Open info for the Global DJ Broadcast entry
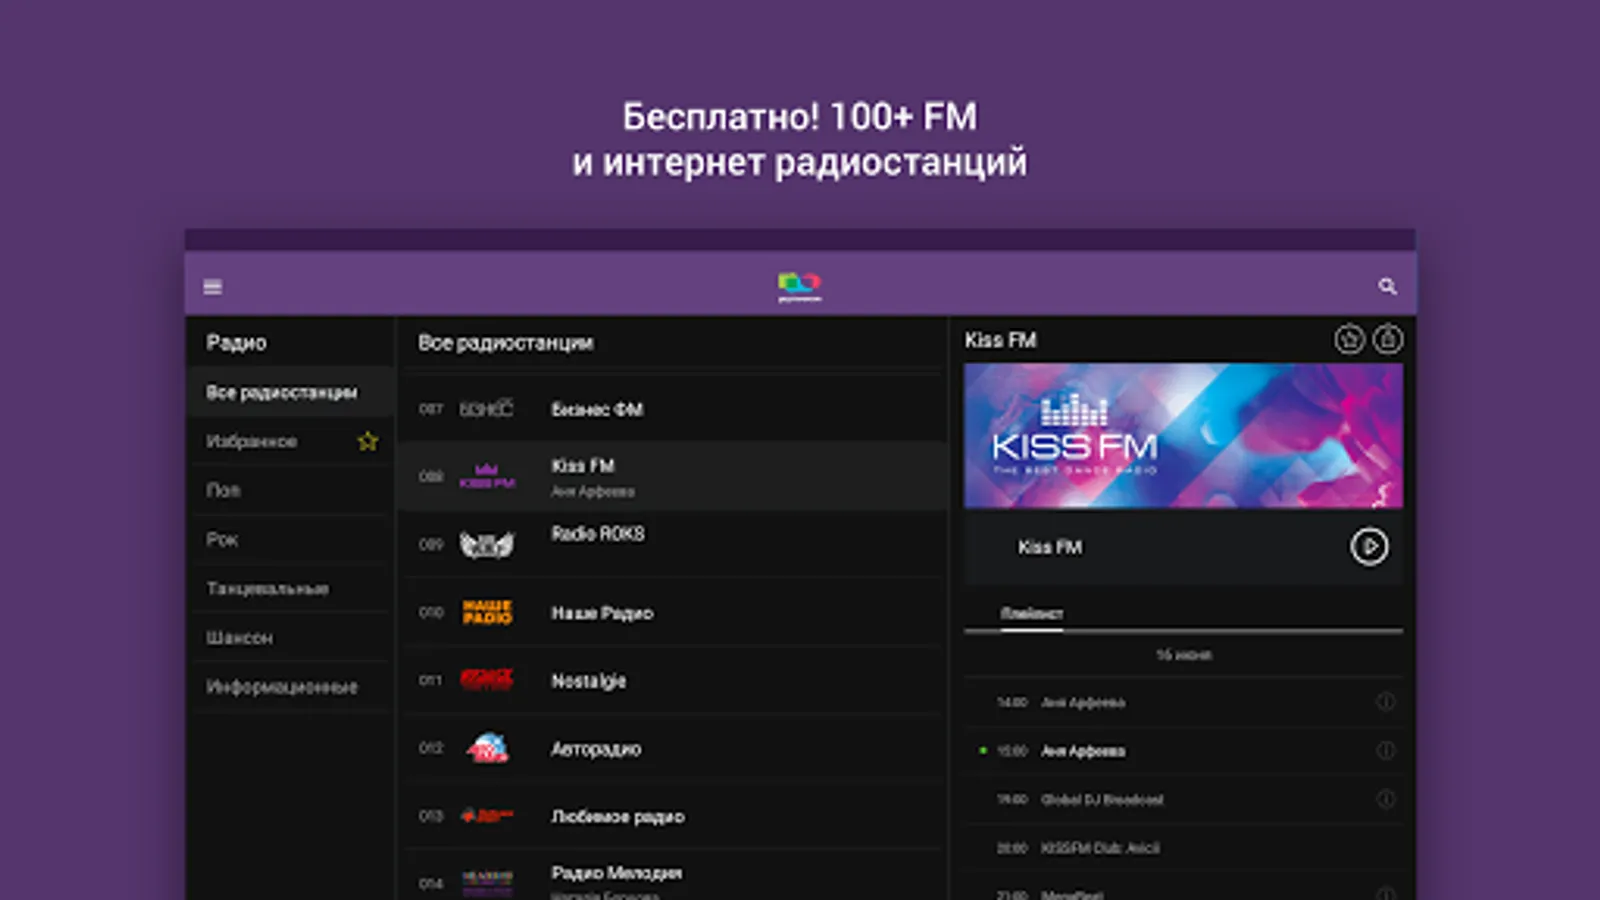This screenshot has width=1600, height=900. coord(1385,799)
